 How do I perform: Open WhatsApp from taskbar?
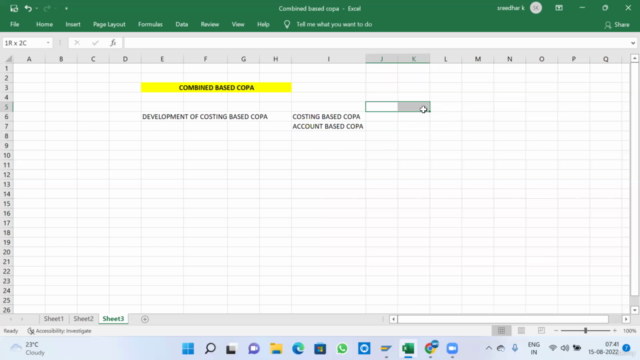coord(342,349)
